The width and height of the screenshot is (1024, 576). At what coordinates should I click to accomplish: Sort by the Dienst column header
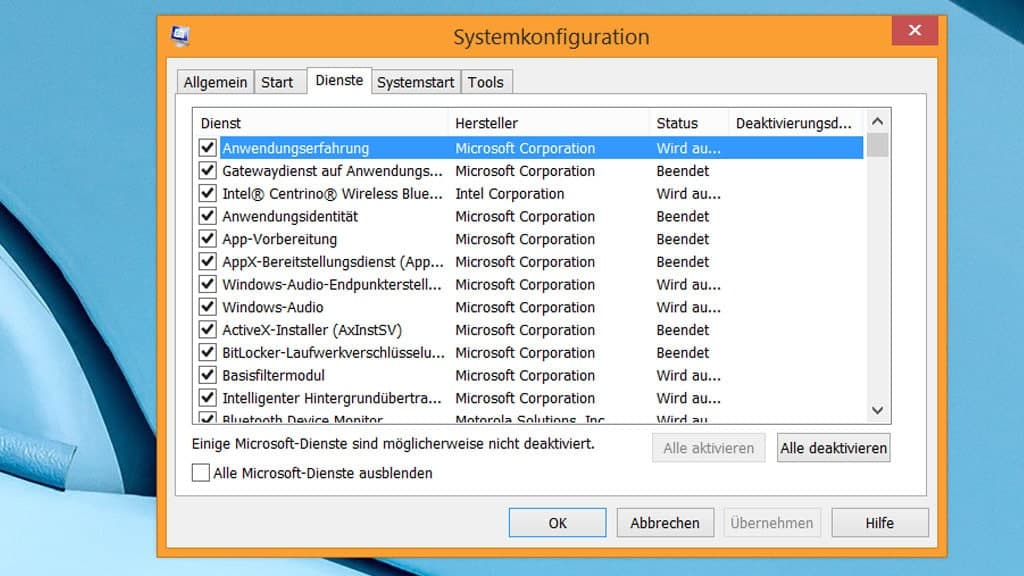(x=321, y=123)
